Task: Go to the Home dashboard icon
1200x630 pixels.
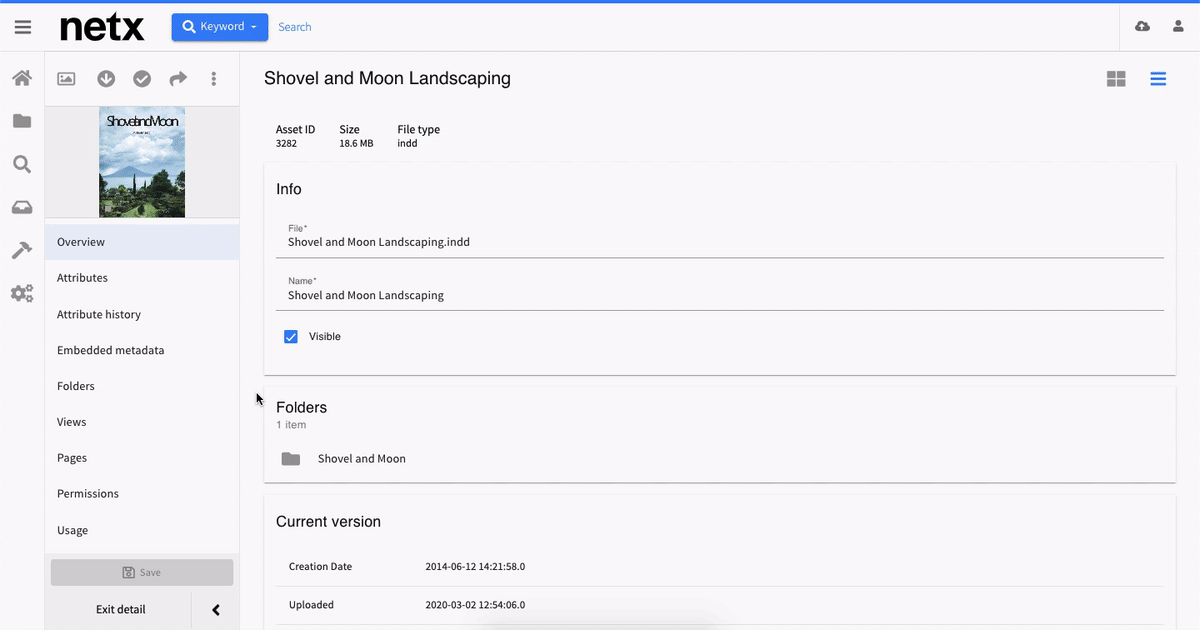Action: 22,78
